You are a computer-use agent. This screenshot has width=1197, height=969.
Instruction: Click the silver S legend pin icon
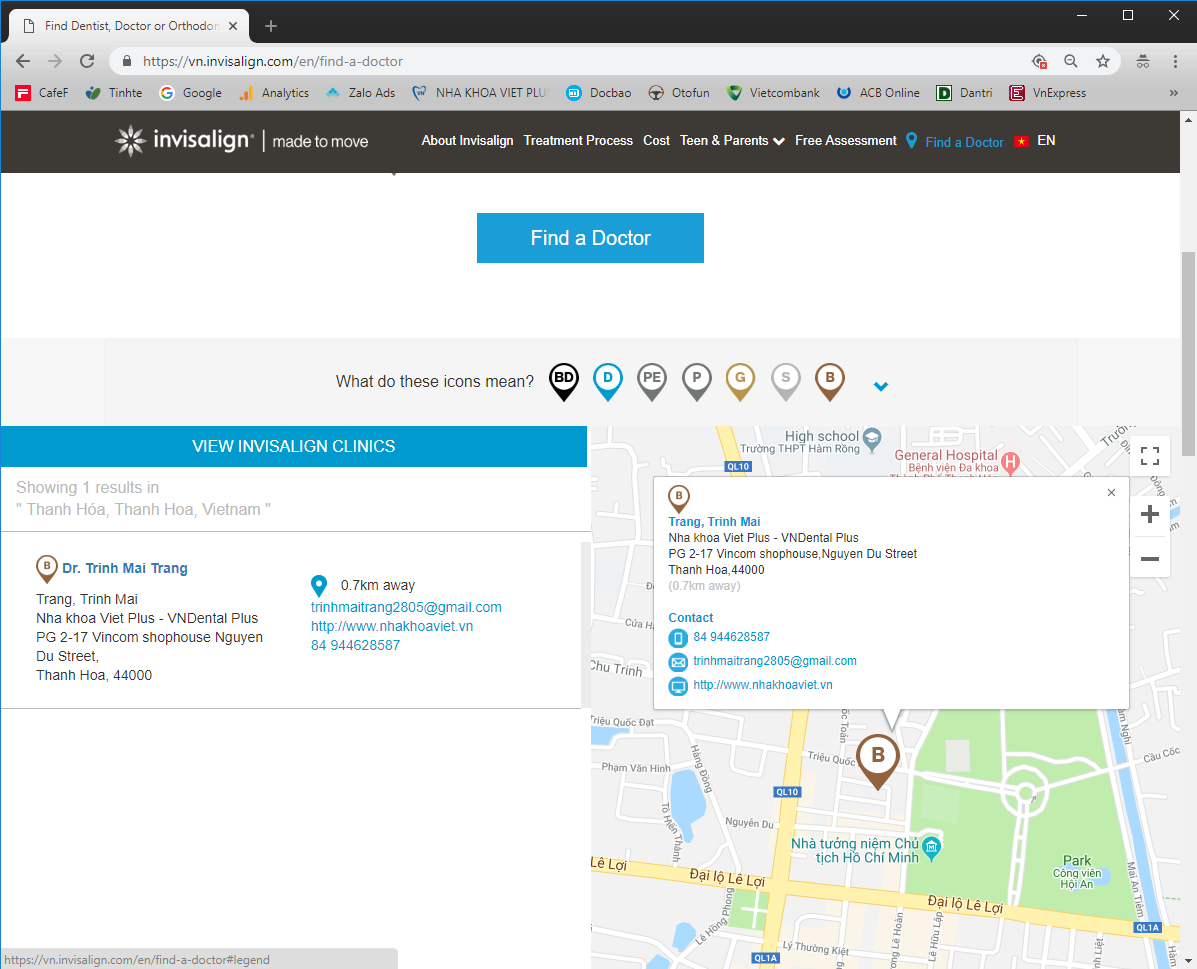pyautogui.click(x=786, y=382)
